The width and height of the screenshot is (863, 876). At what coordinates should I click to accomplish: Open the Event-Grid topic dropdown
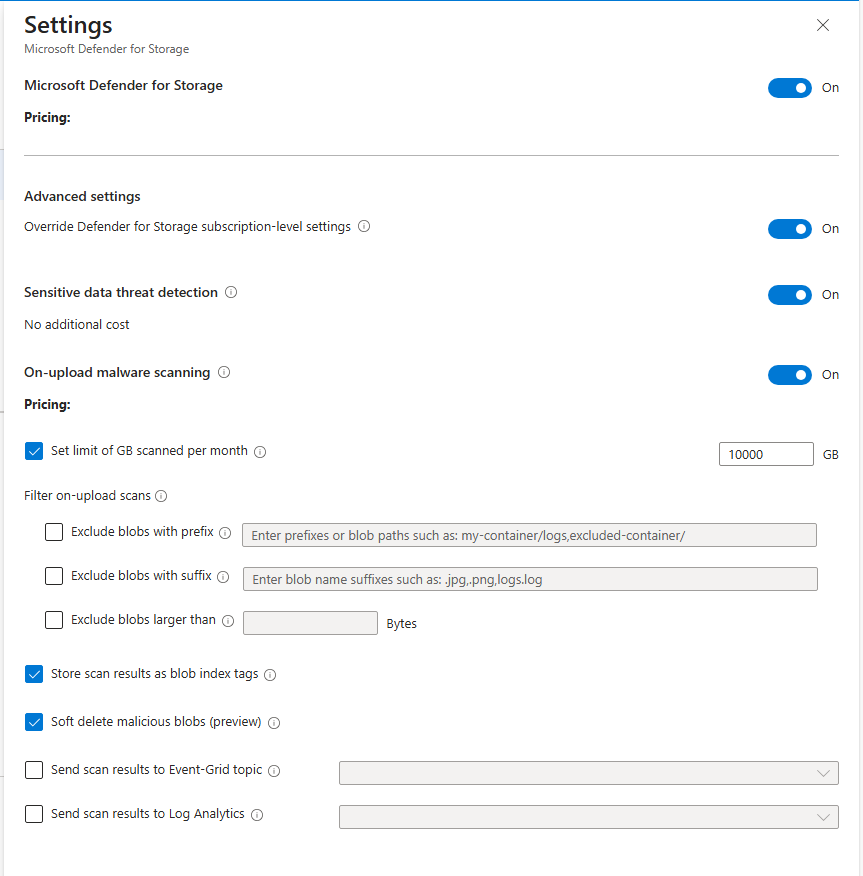pos(588,773)
